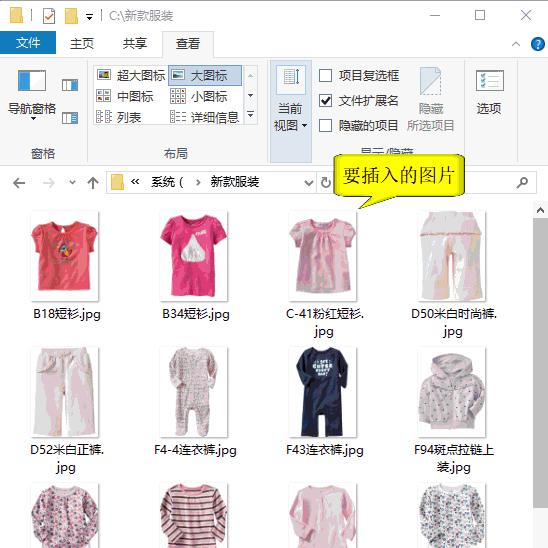Click the B18短衫.jpg file name
Screen dimensions: 548x548
67,314
